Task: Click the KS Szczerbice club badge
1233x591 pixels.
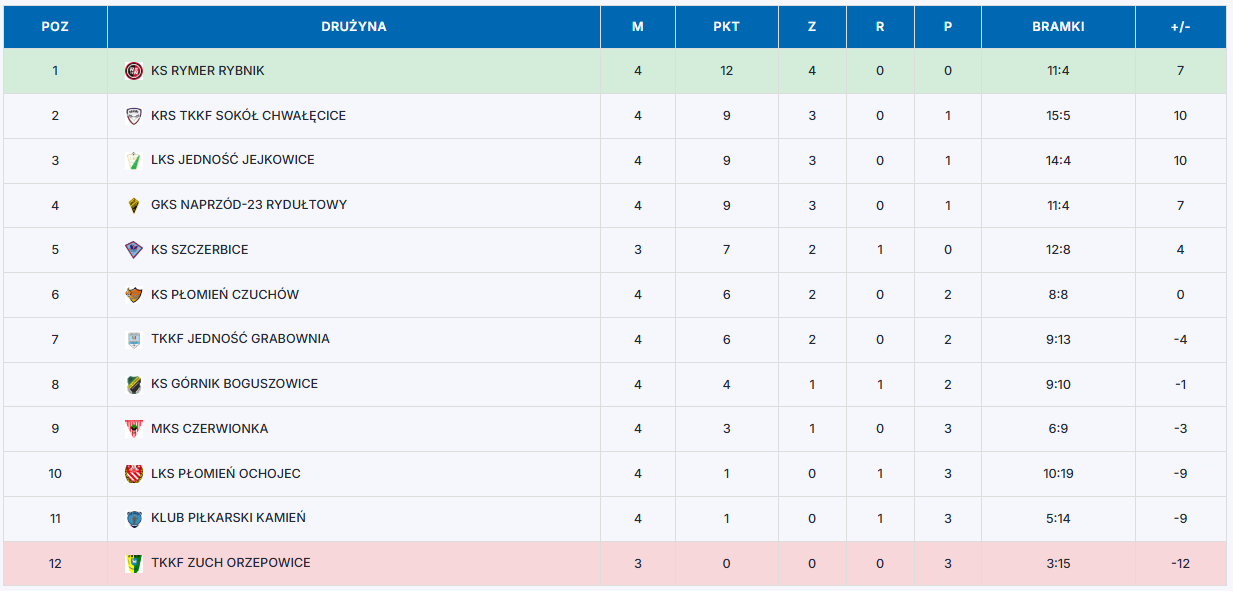Action: pyautogui.click(x=134, y=250)
